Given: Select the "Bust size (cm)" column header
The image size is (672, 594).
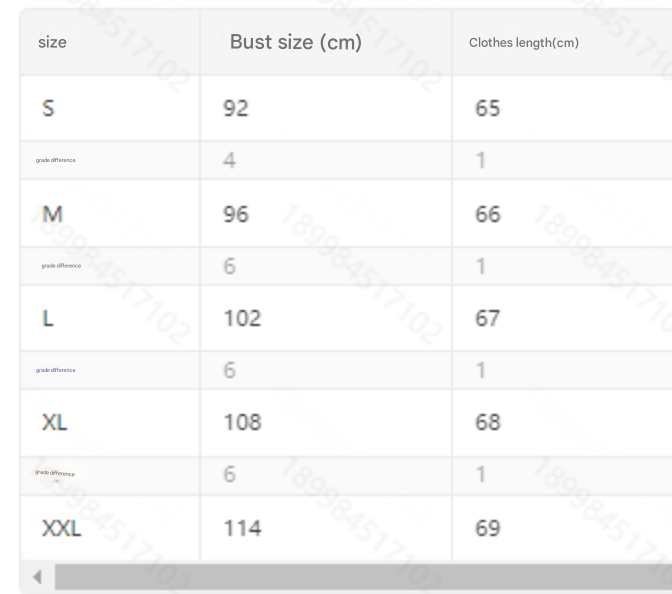Looking at the screenshot, I should point(295,43).
